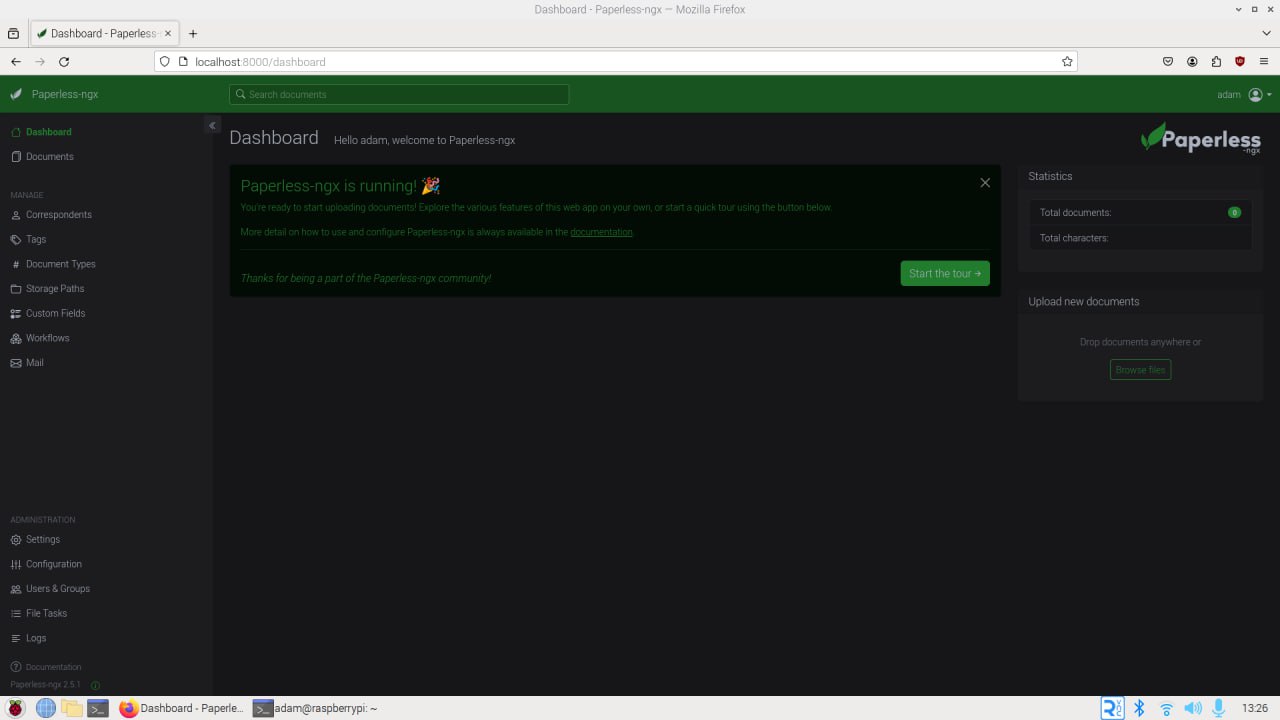This screenshot has height=720, width=1280.
Task: Open the Mail envelope icon
Action: [16, 363]
